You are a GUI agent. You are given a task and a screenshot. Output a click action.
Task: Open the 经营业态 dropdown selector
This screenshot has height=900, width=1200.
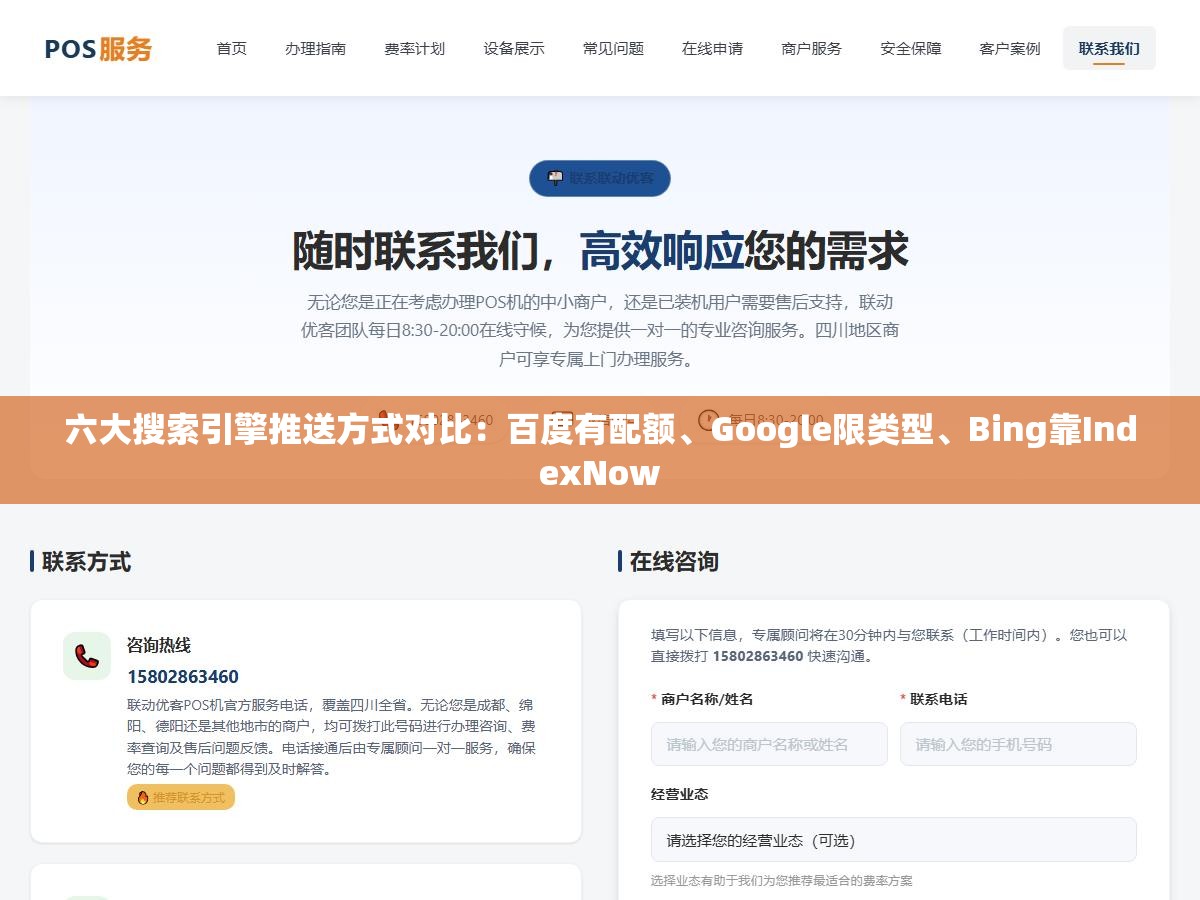coord(894,840)
